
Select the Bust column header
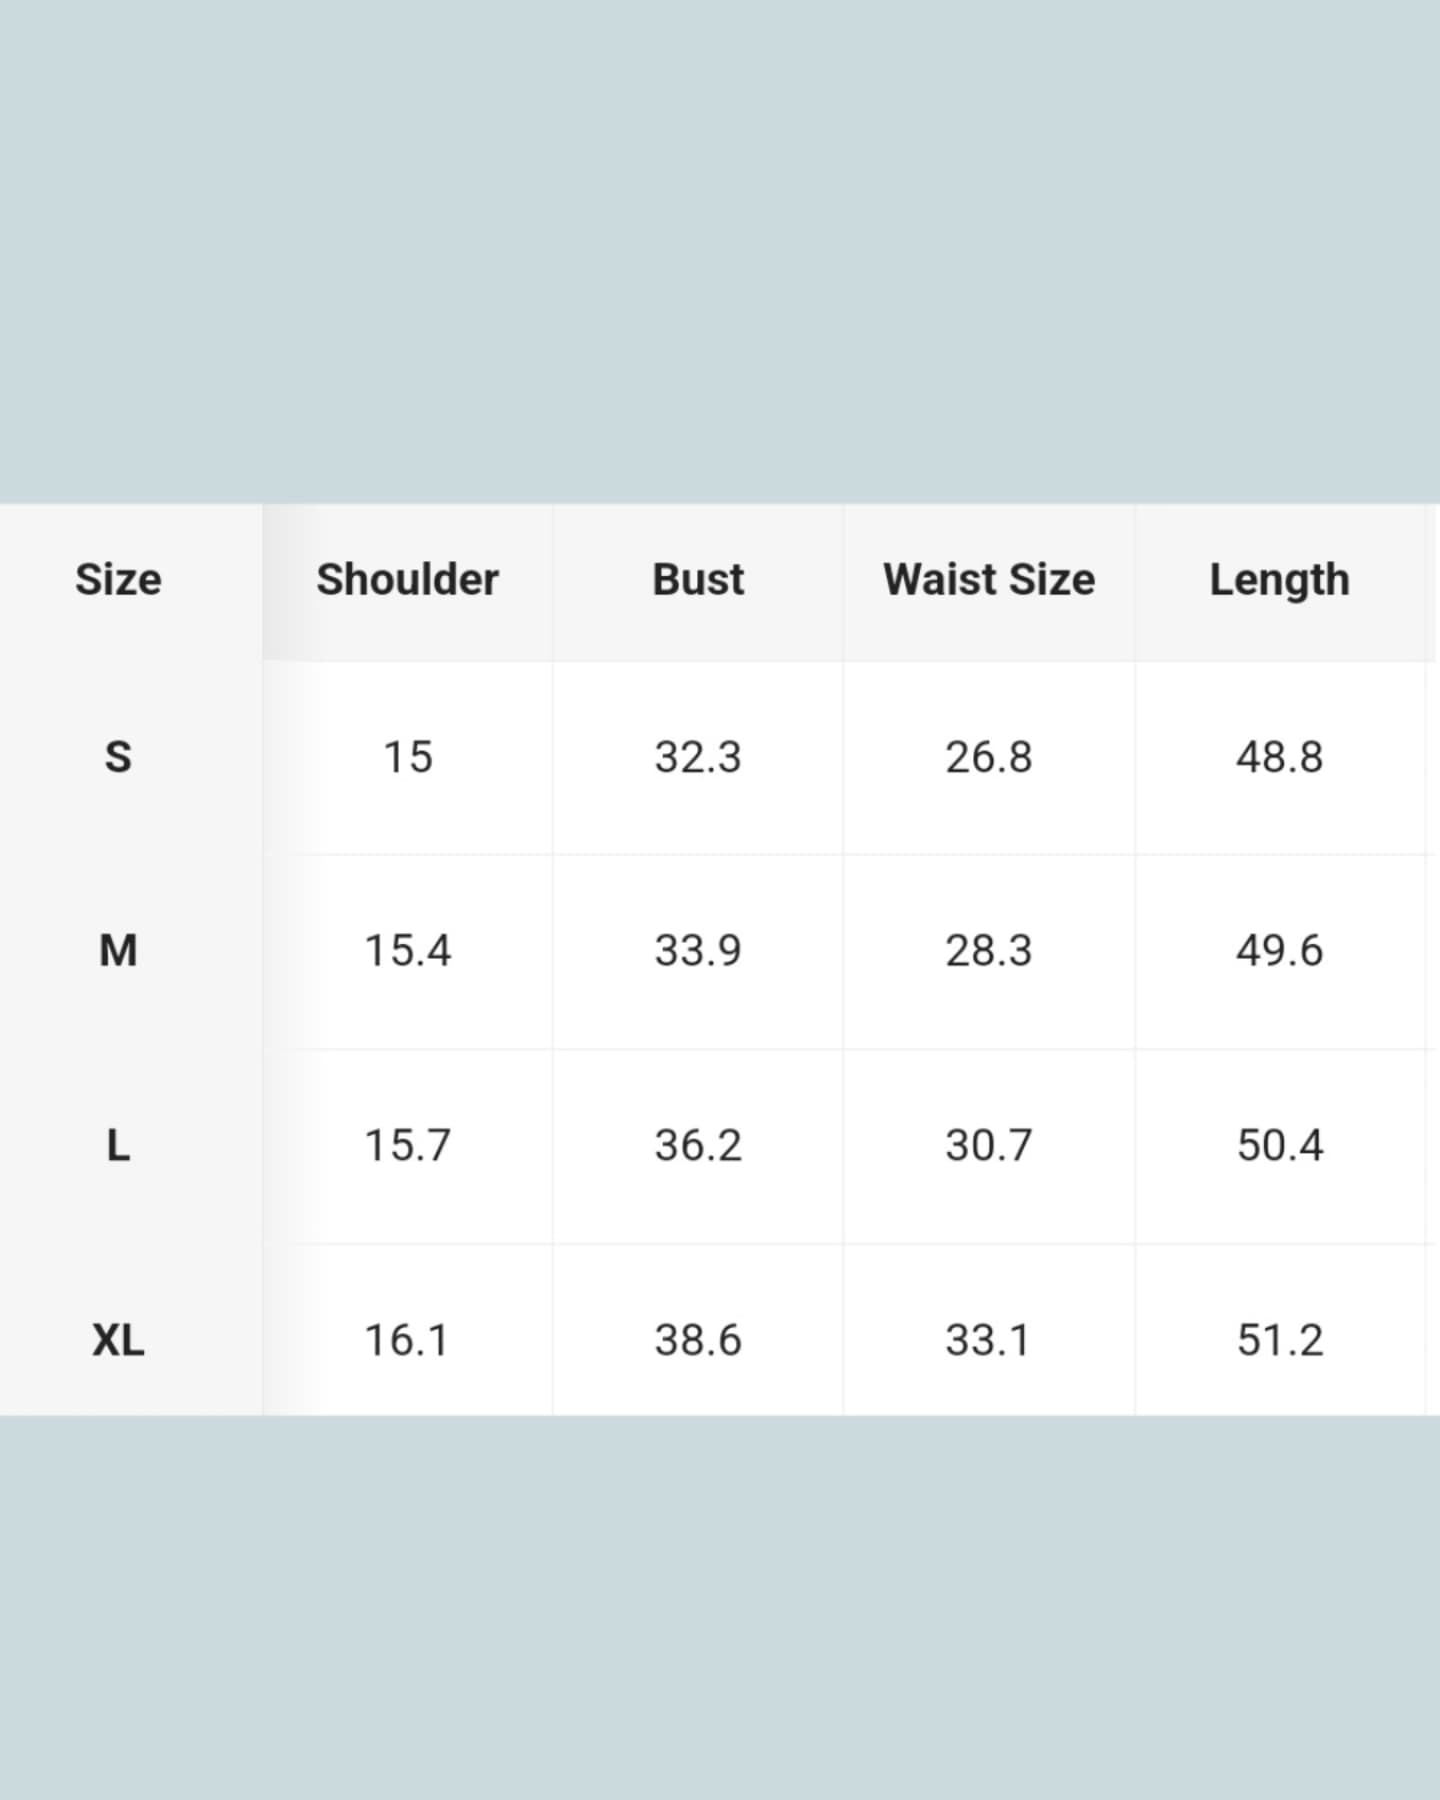click(x=698, y=580)
